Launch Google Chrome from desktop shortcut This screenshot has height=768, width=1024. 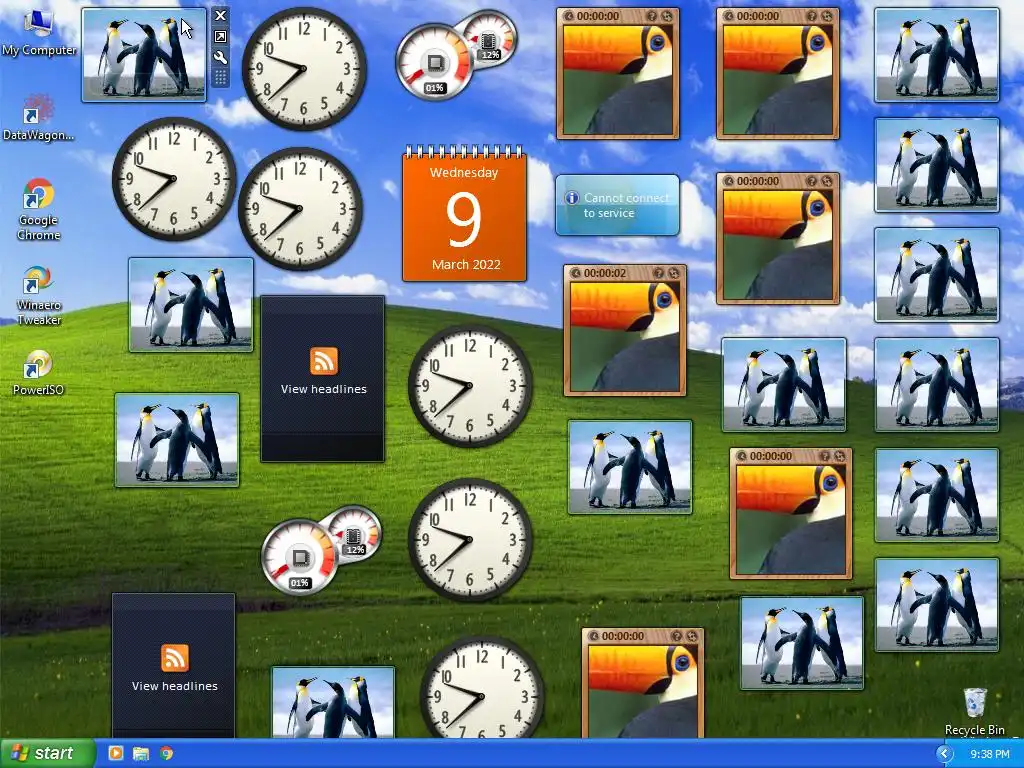point(39,209)
